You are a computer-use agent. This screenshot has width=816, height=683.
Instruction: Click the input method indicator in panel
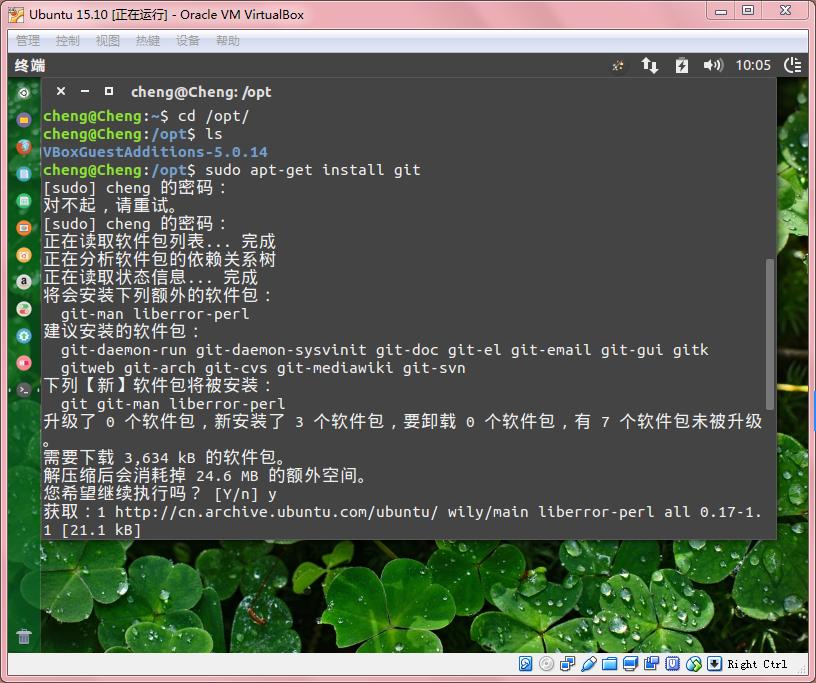618,66
